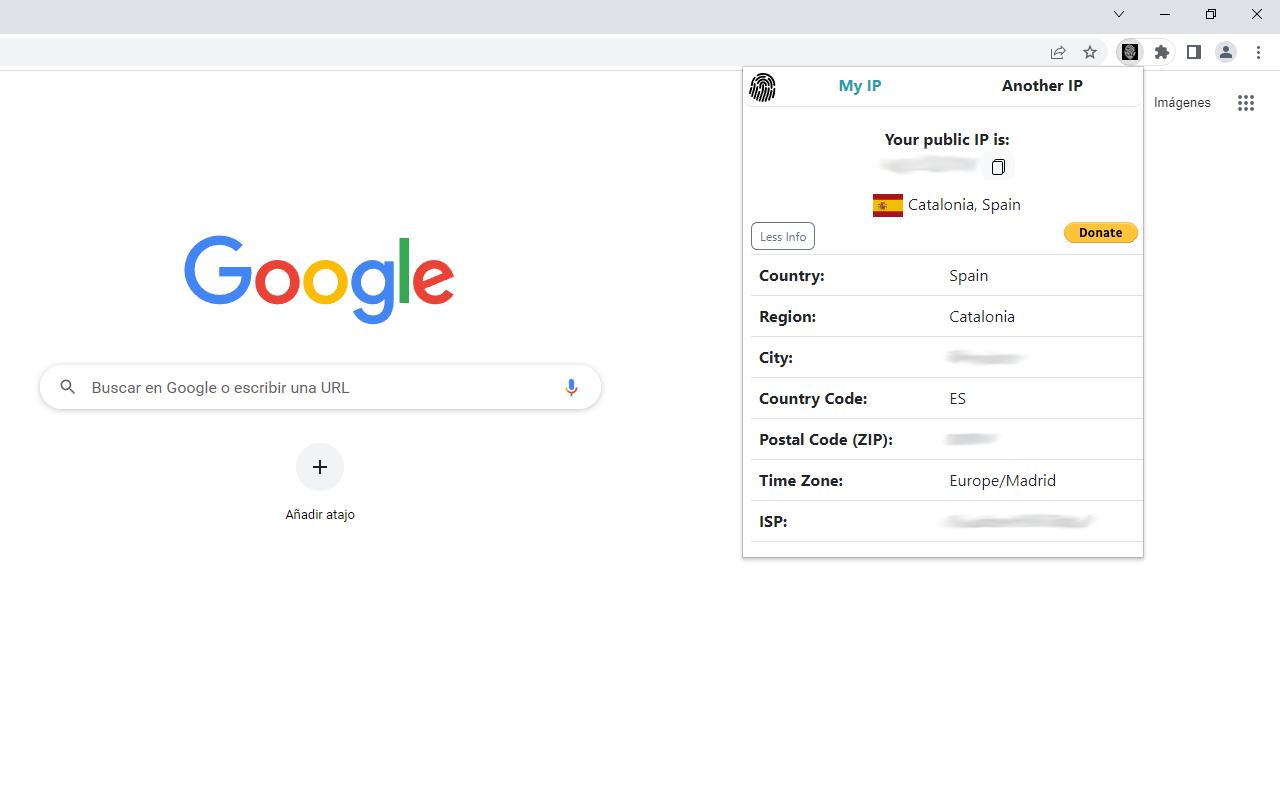Viewport: 1280px width, 800px height.
Task: Click the share icon in the toolbar
Action: tap(1057, 52)
